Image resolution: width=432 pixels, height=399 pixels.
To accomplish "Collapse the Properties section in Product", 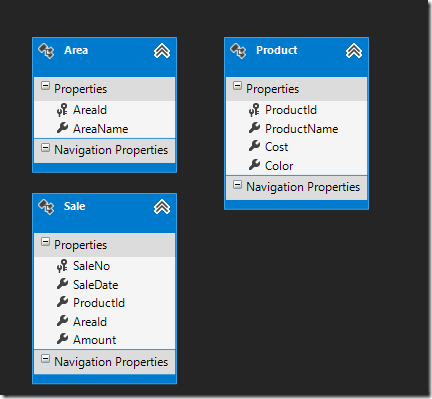I will pyautogui.click(x=237, y=86).
